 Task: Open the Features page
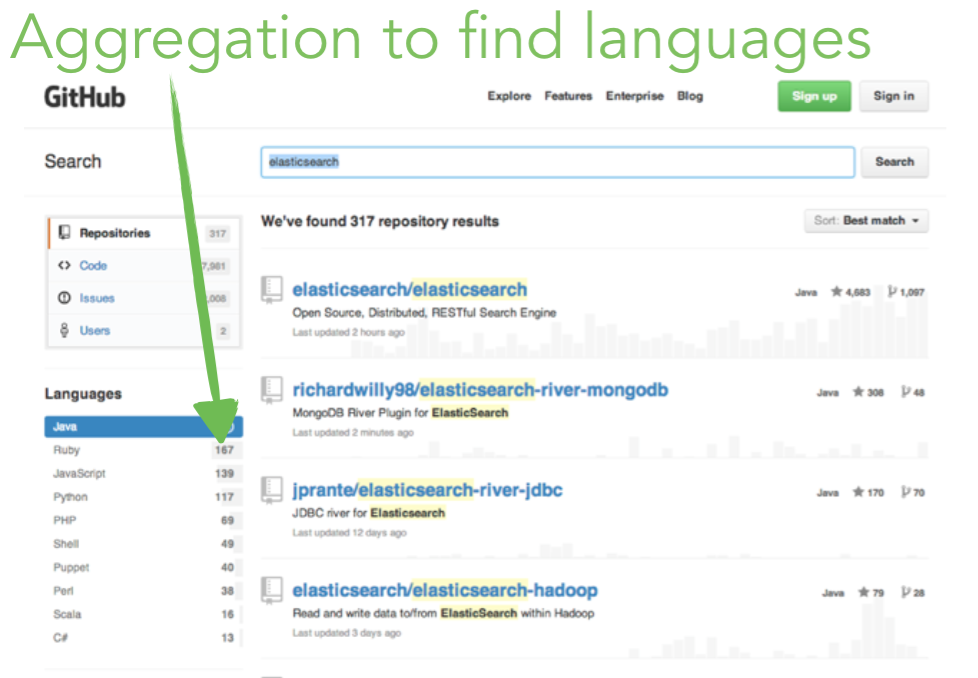coord(568,96)
